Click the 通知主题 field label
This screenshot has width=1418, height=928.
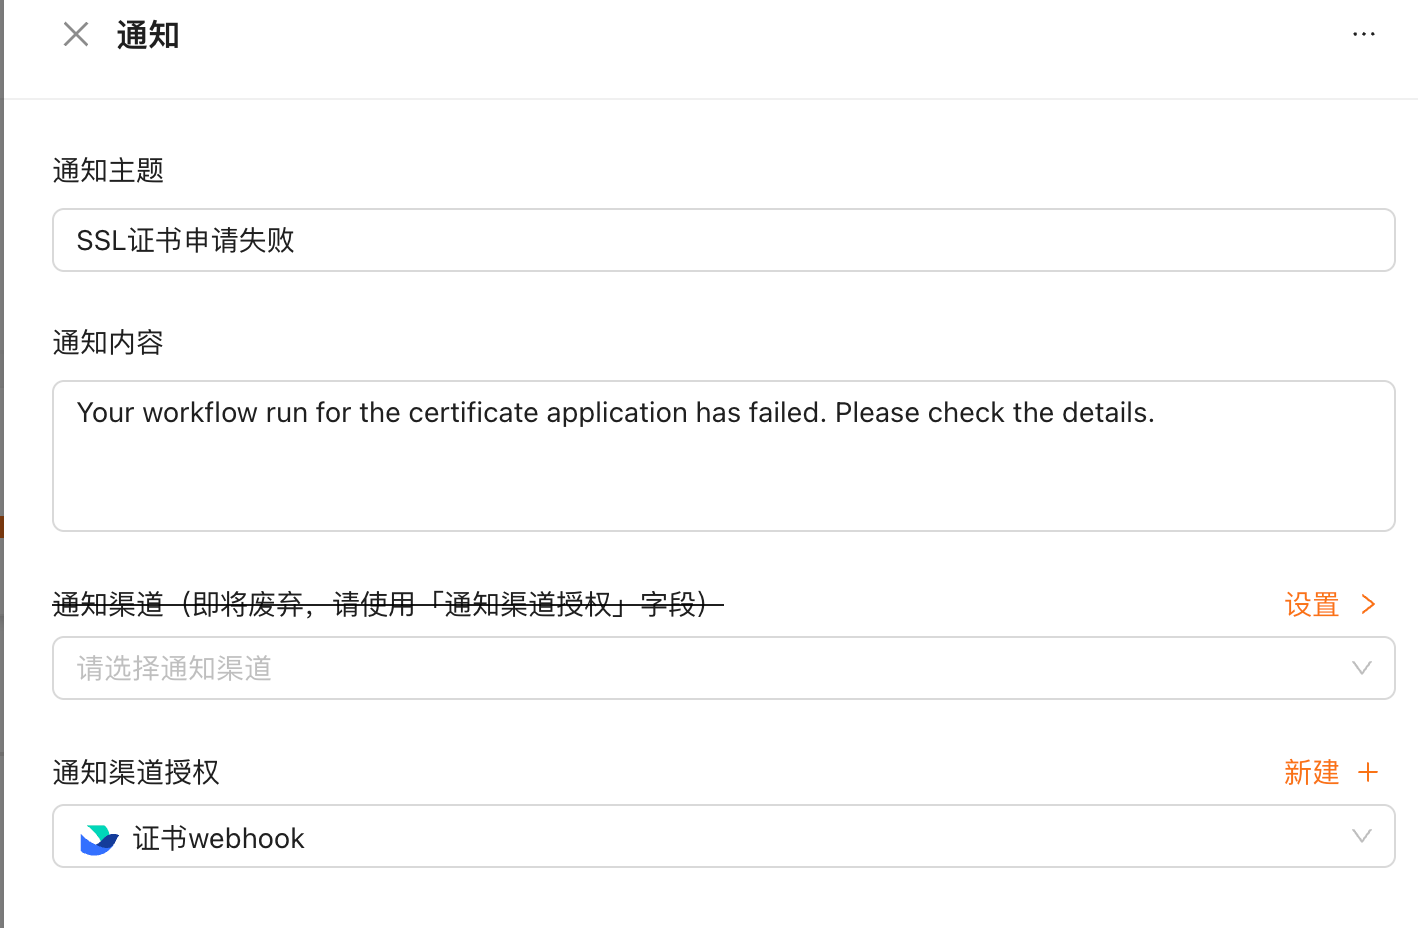pos(108,170)
